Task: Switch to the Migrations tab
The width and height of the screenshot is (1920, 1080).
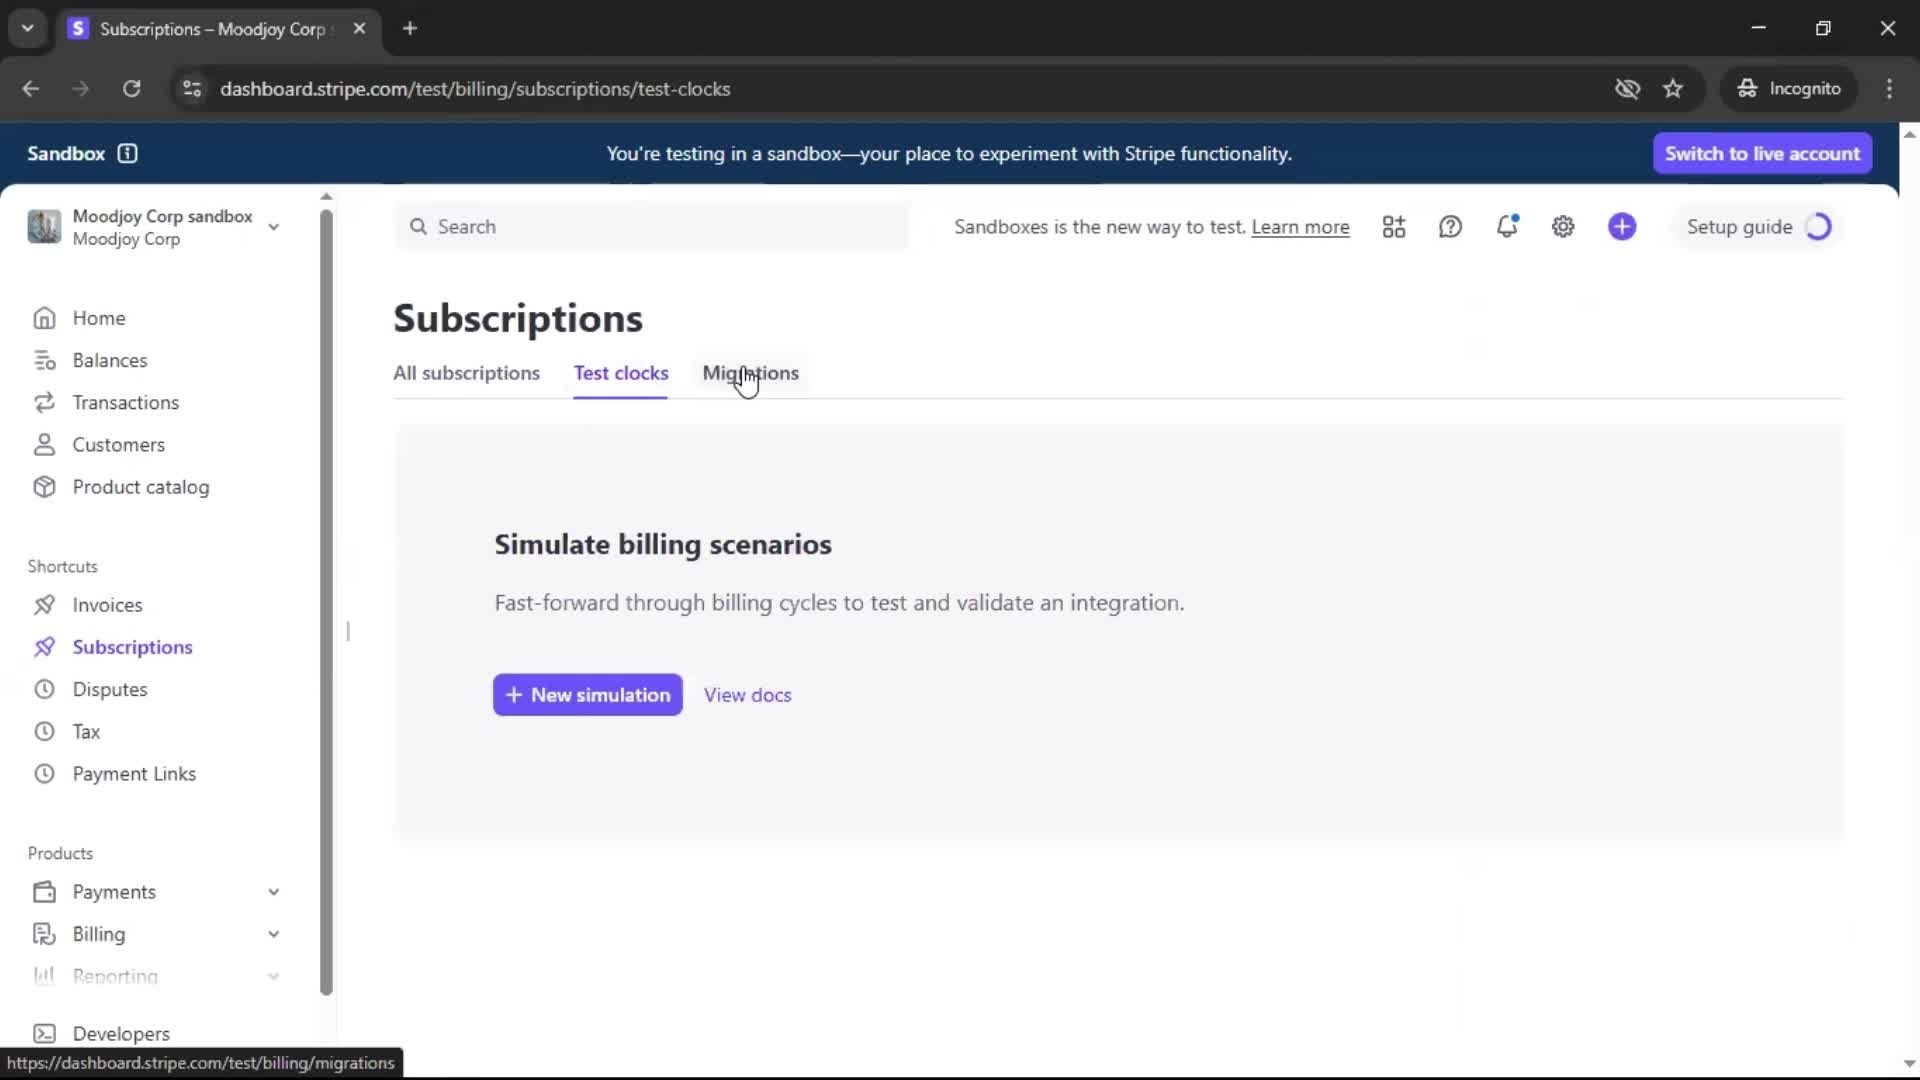Action: (x=750, y=373)
